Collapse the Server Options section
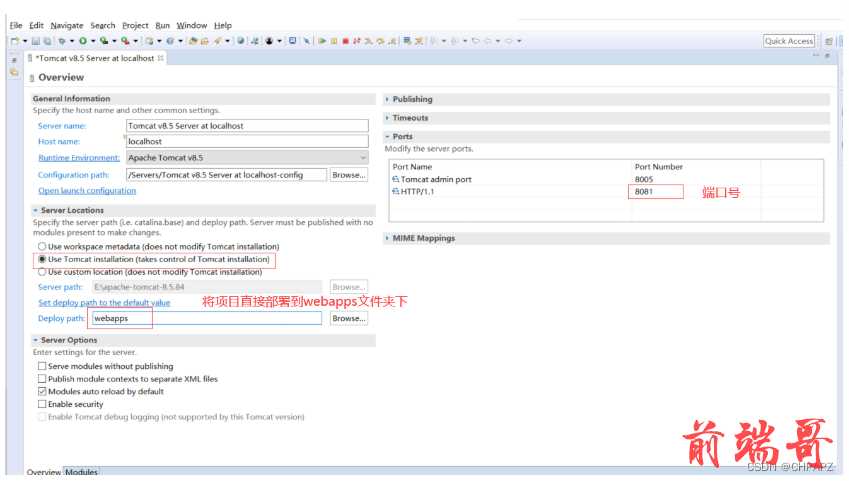The height and width of the screenshot is (481, 849). tap(36, 340)
